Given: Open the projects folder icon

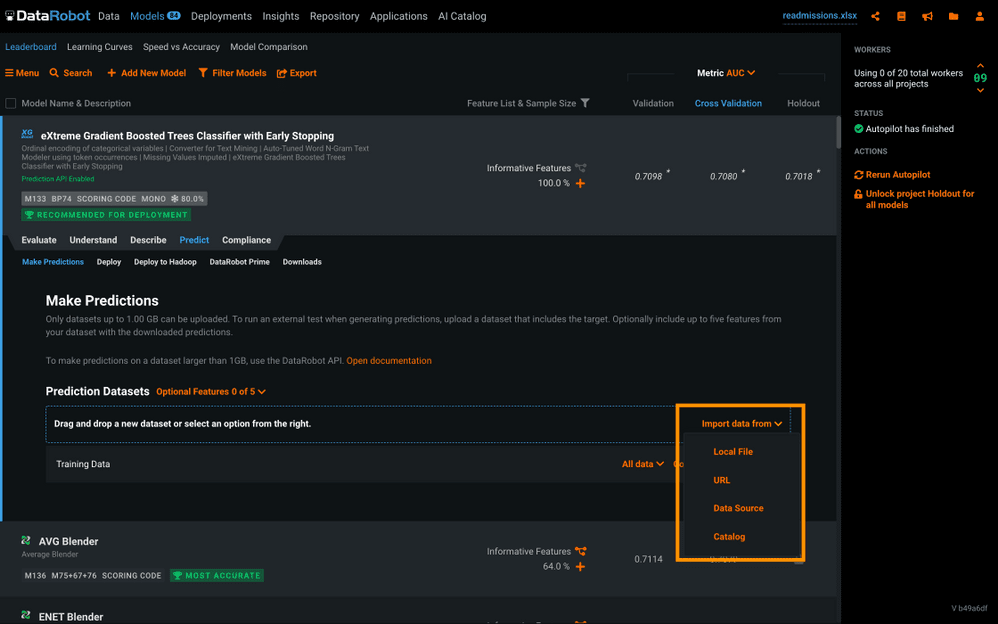Looking at the screenshot, I should [953, 17].
